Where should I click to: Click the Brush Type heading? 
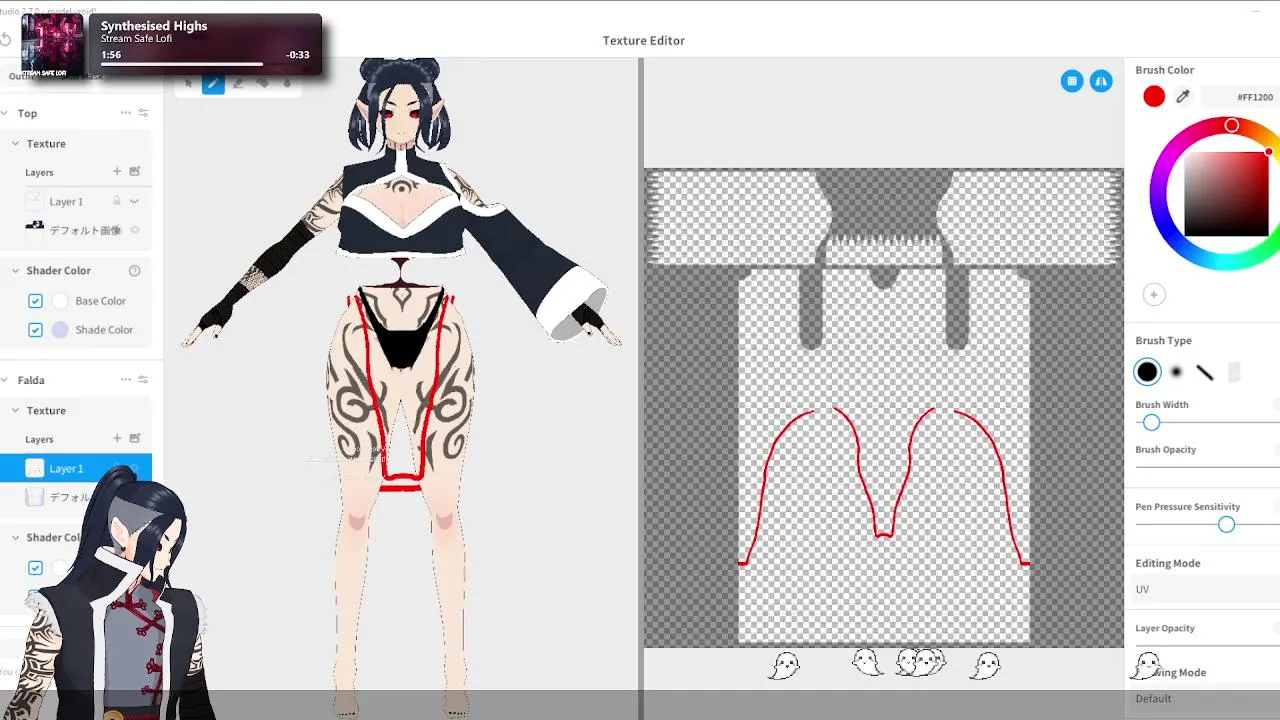[x=1163, y=341]
